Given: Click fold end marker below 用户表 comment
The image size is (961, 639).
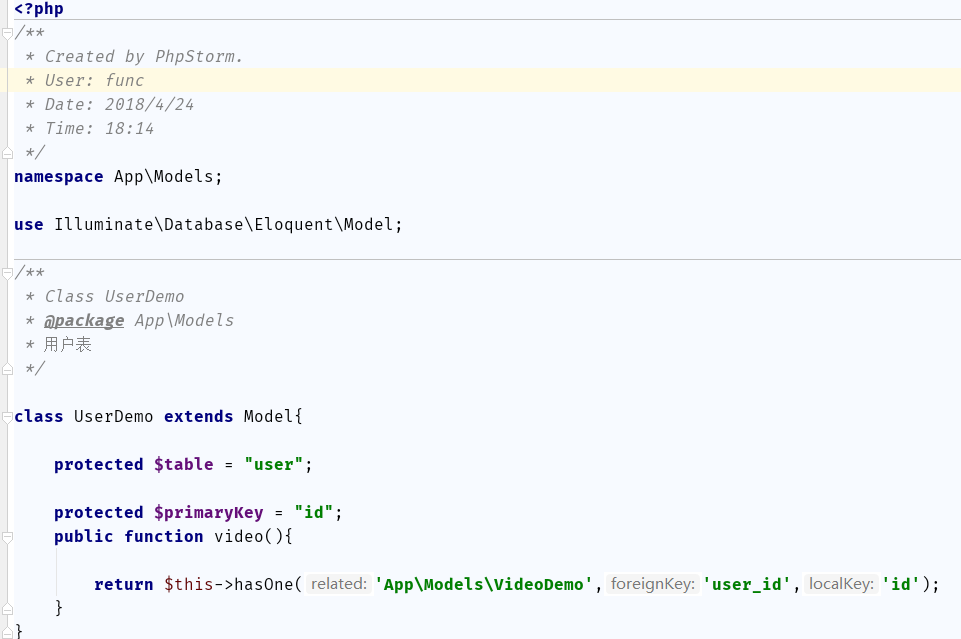Looking at the screenshot, I should (7, 369).
